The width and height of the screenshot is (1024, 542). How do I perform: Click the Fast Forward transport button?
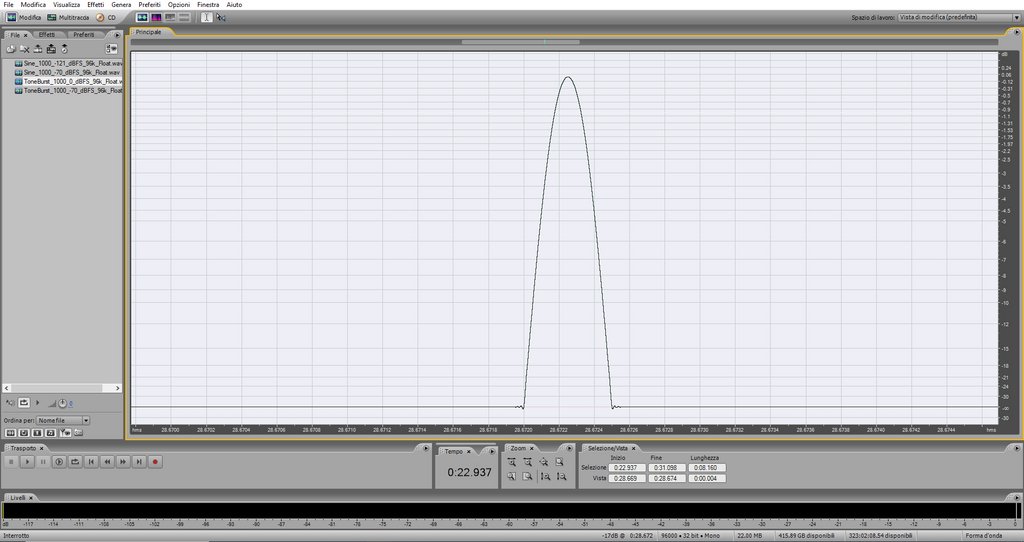[123, 462]
